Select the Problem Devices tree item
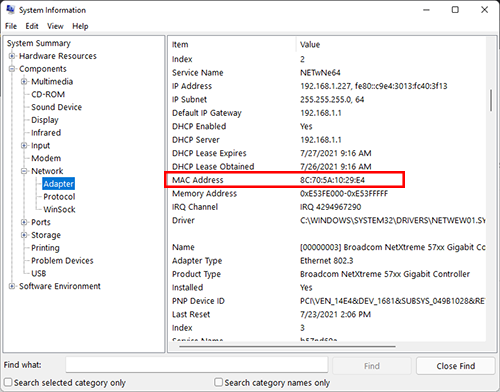500x392 pixels. 62,261
